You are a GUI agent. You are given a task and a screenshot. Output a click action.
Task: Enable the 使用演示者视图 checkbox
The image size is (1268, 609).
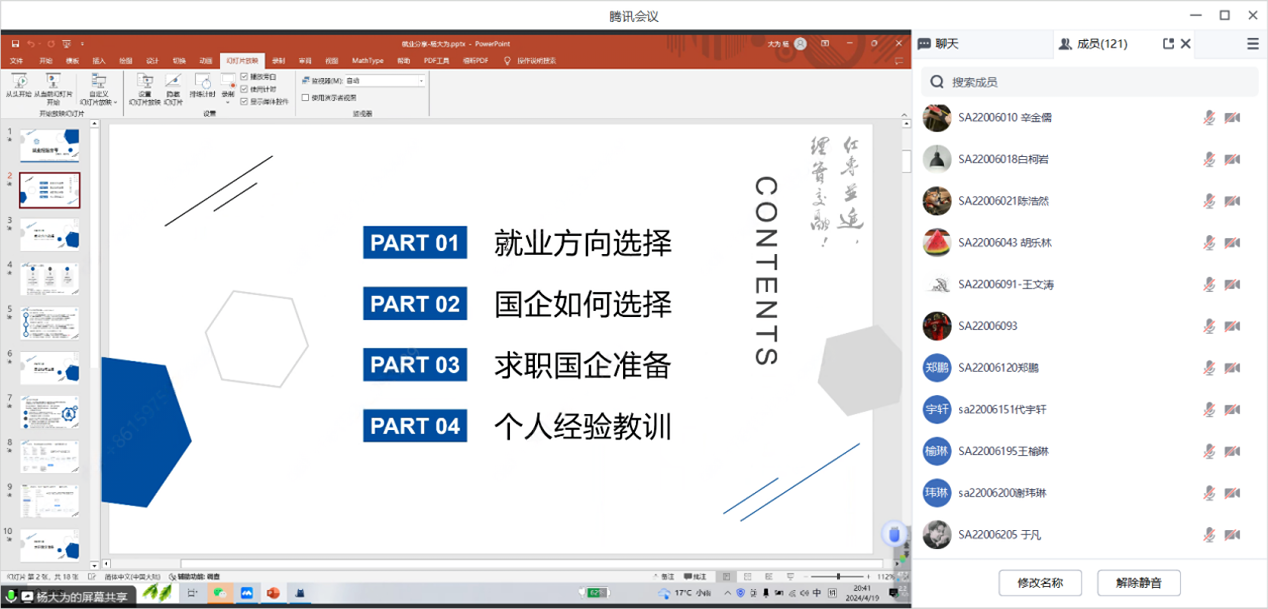306,98
